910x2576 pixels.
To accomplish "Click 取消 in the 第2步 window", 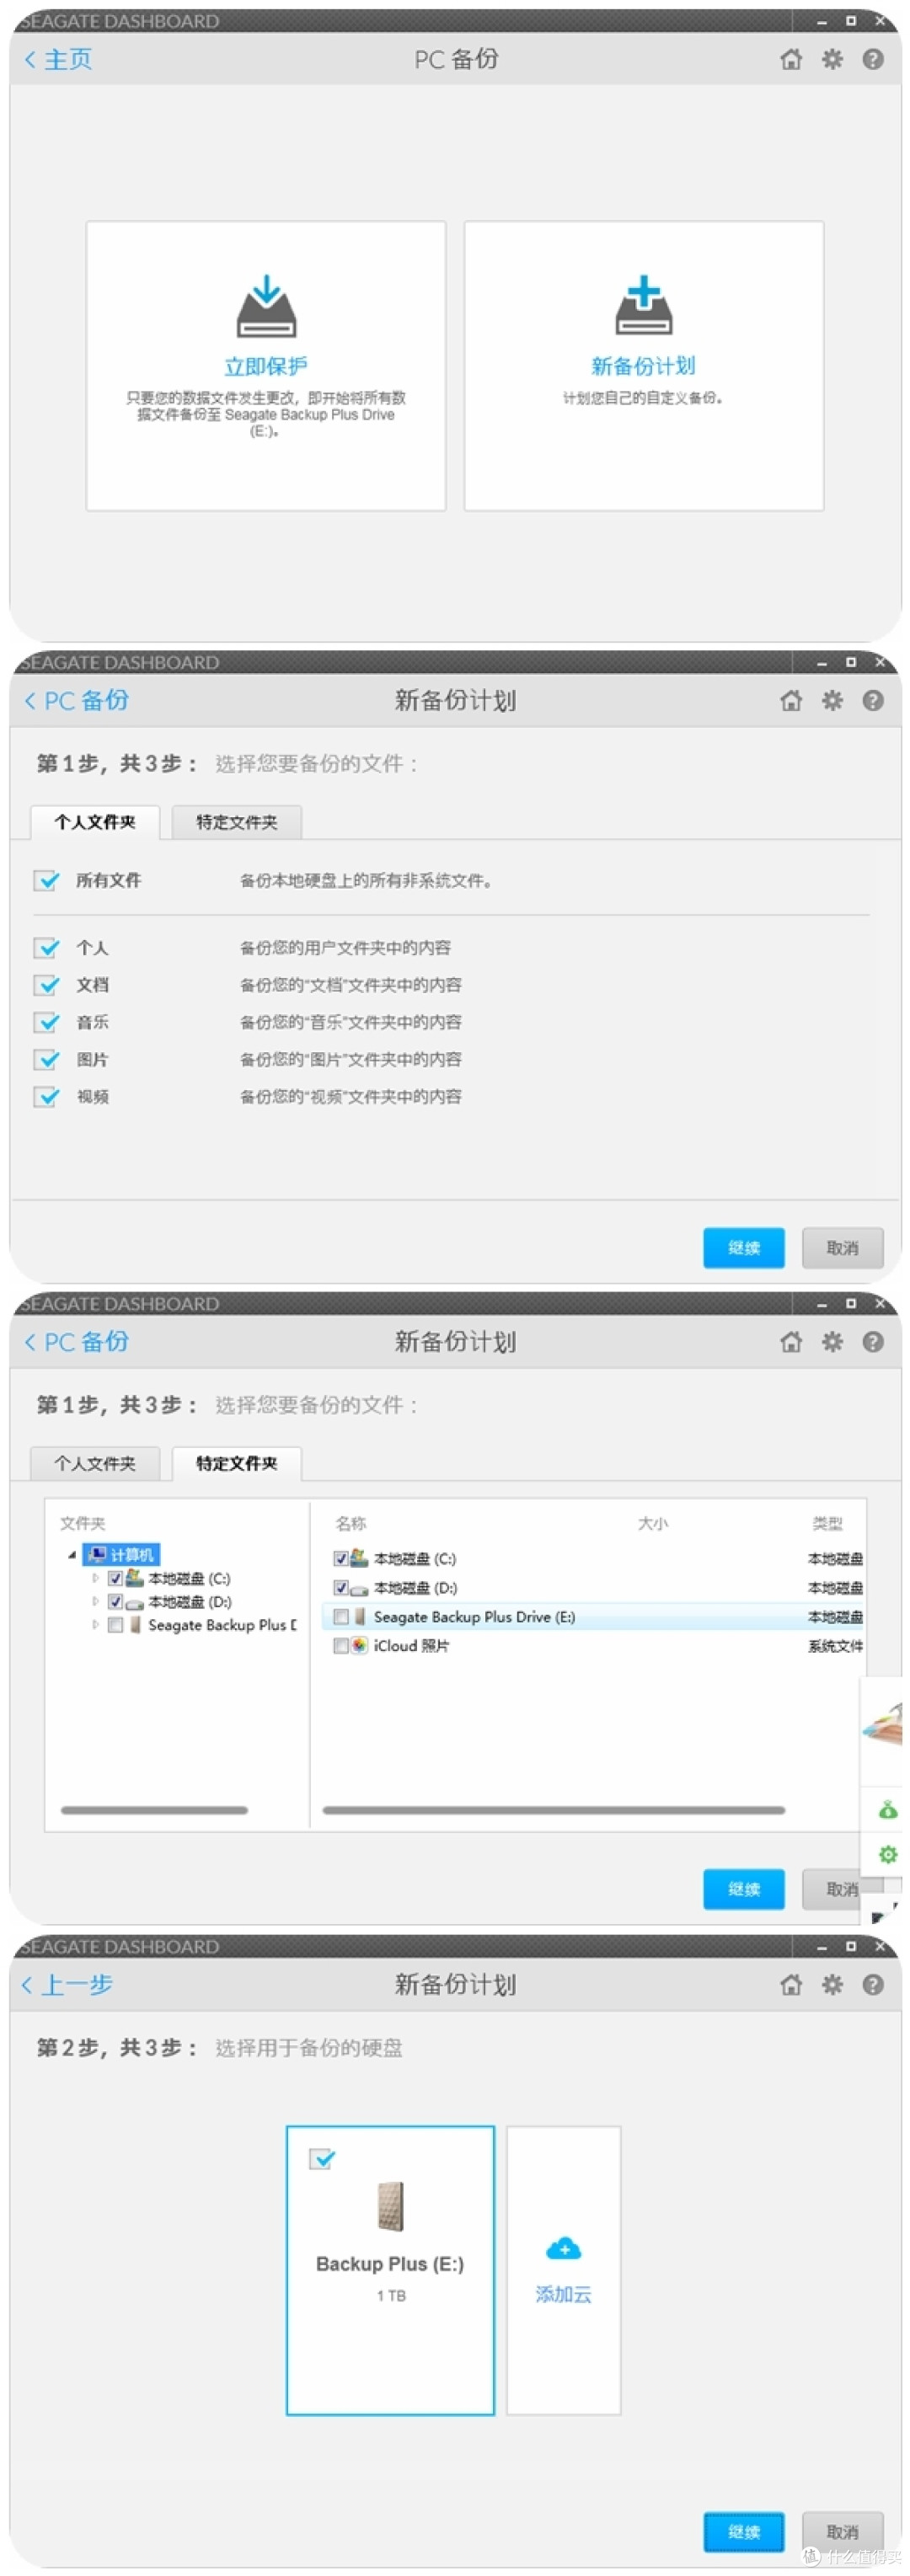I will pos(842,2532).
